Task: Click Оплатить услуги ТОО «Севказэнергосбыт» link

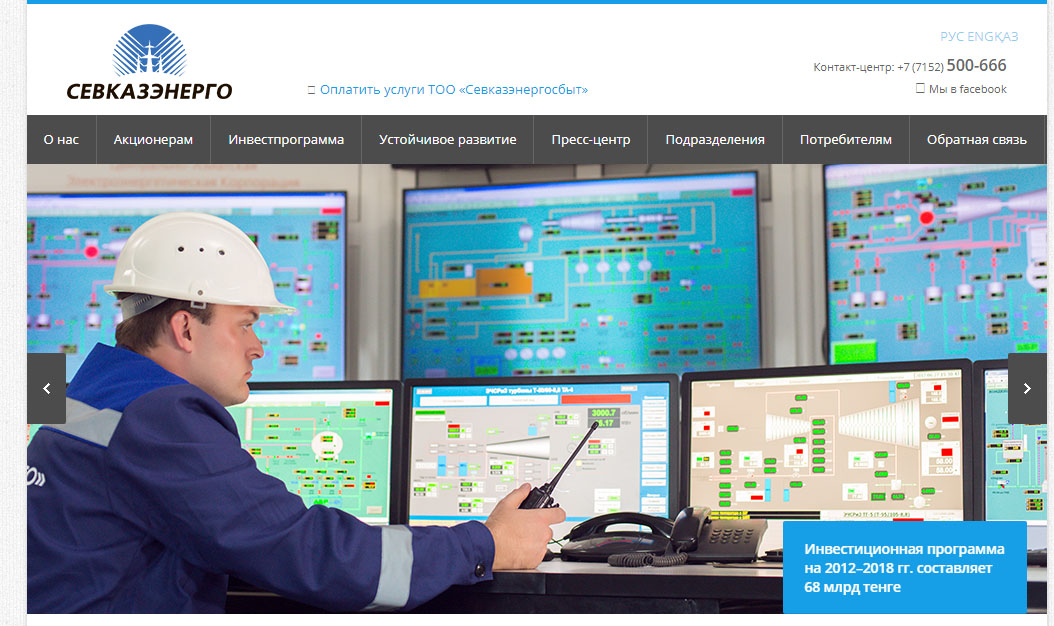Action: tap(454, 90)
